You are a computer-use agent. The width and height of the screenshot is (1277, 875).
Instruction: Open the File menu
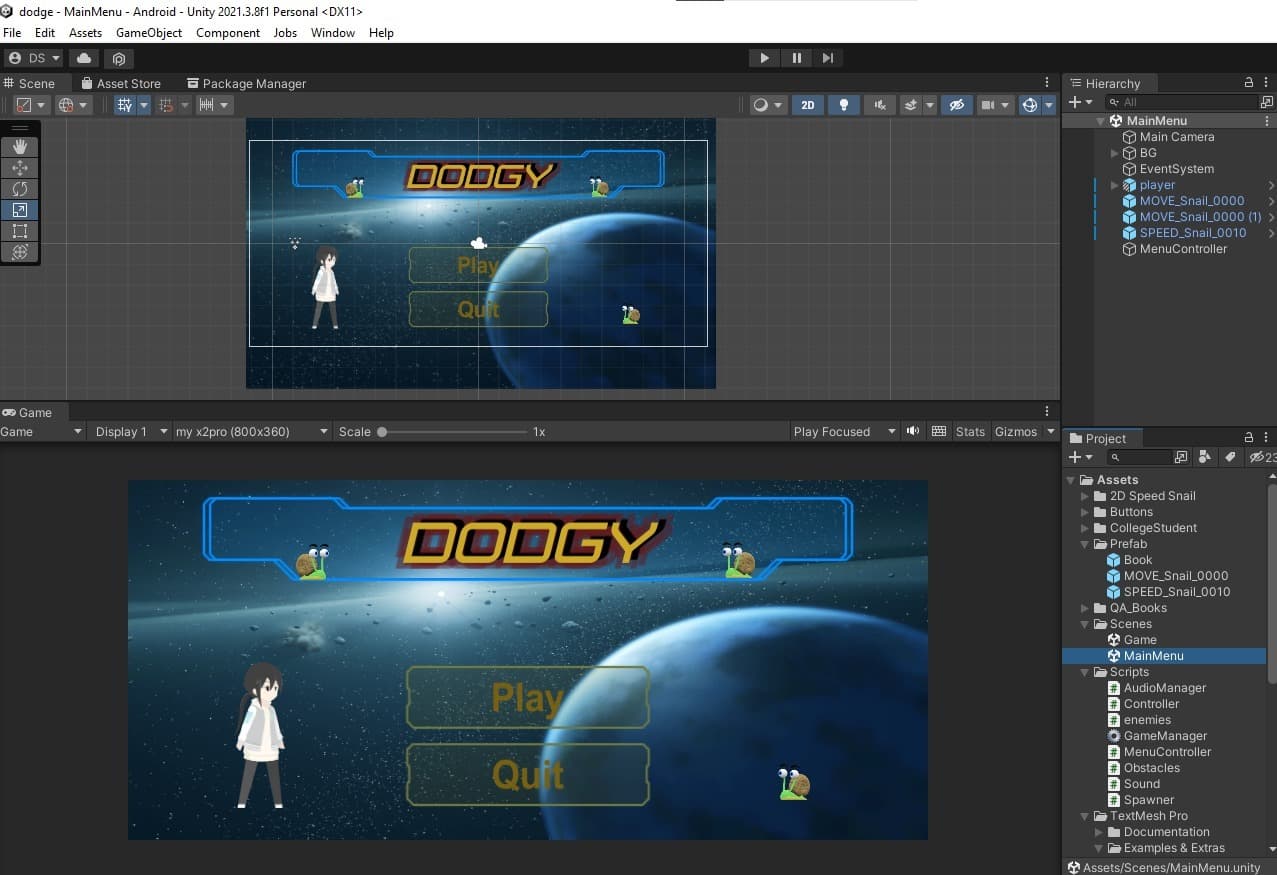(12, 33)
